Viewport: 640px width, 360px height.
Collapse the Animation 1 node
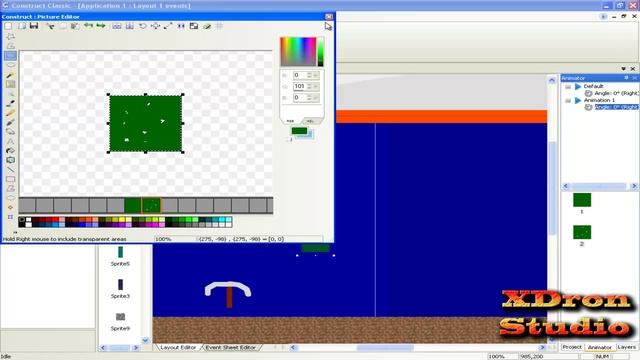[x=568, y=100]
